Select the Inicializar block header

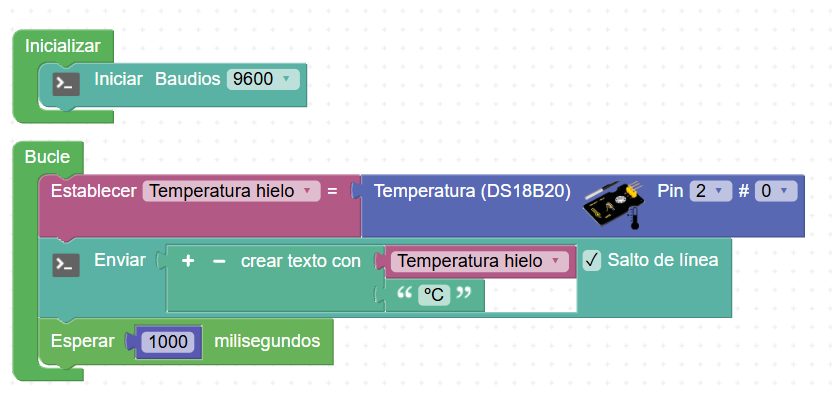tap(63, 46)
